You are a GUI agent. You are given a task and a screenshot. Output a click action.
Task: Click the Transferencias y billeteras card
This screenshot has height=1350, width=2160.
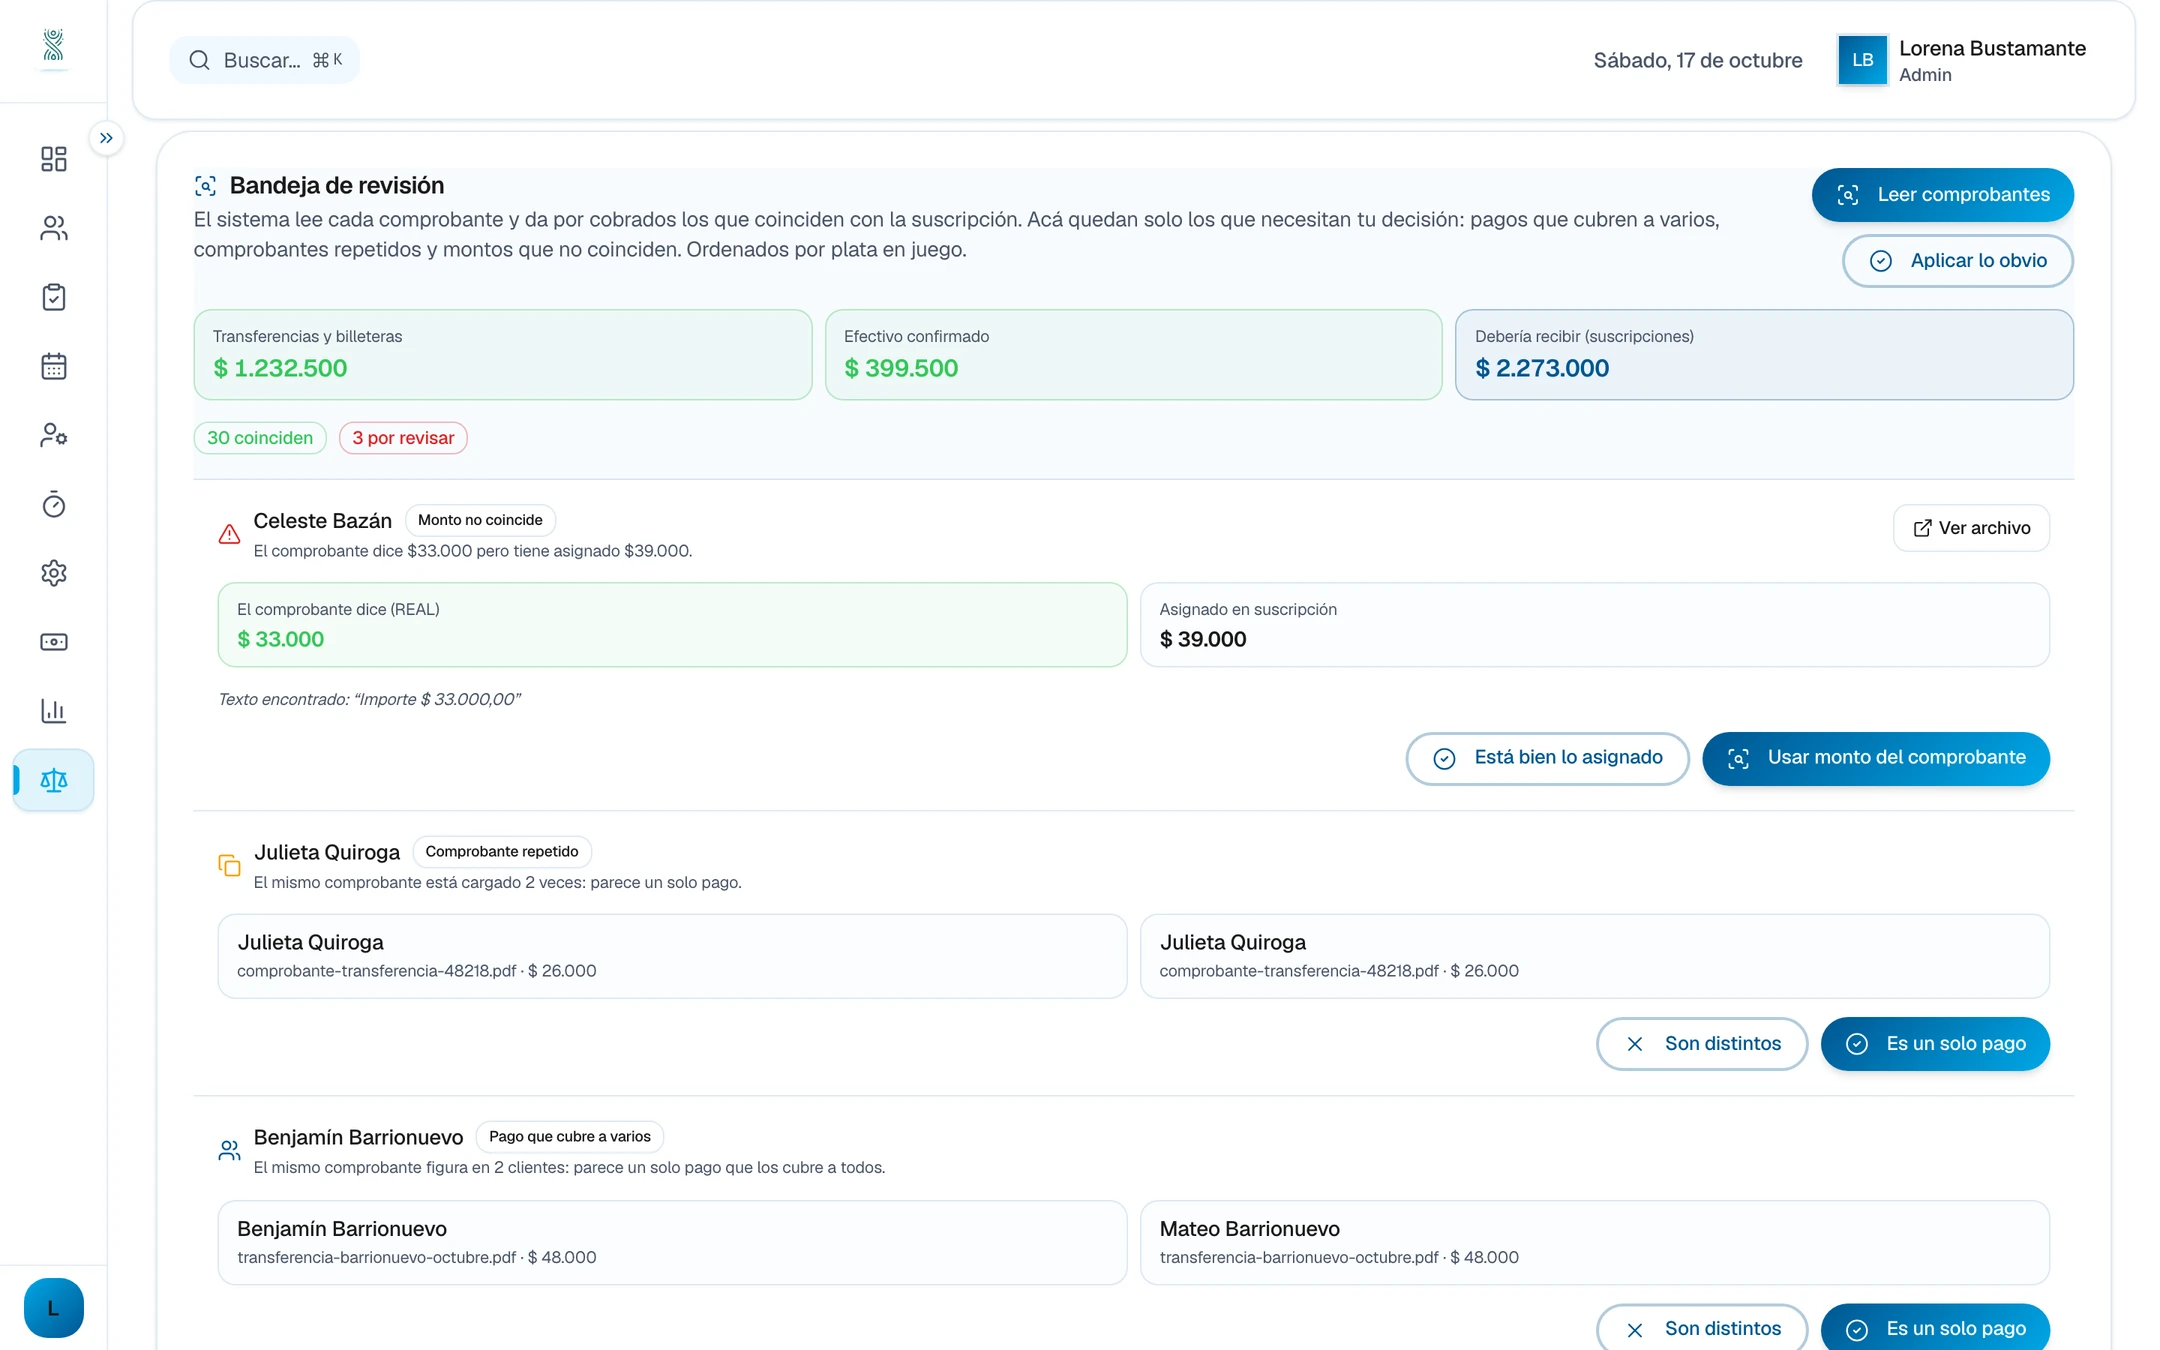point(503,355)
